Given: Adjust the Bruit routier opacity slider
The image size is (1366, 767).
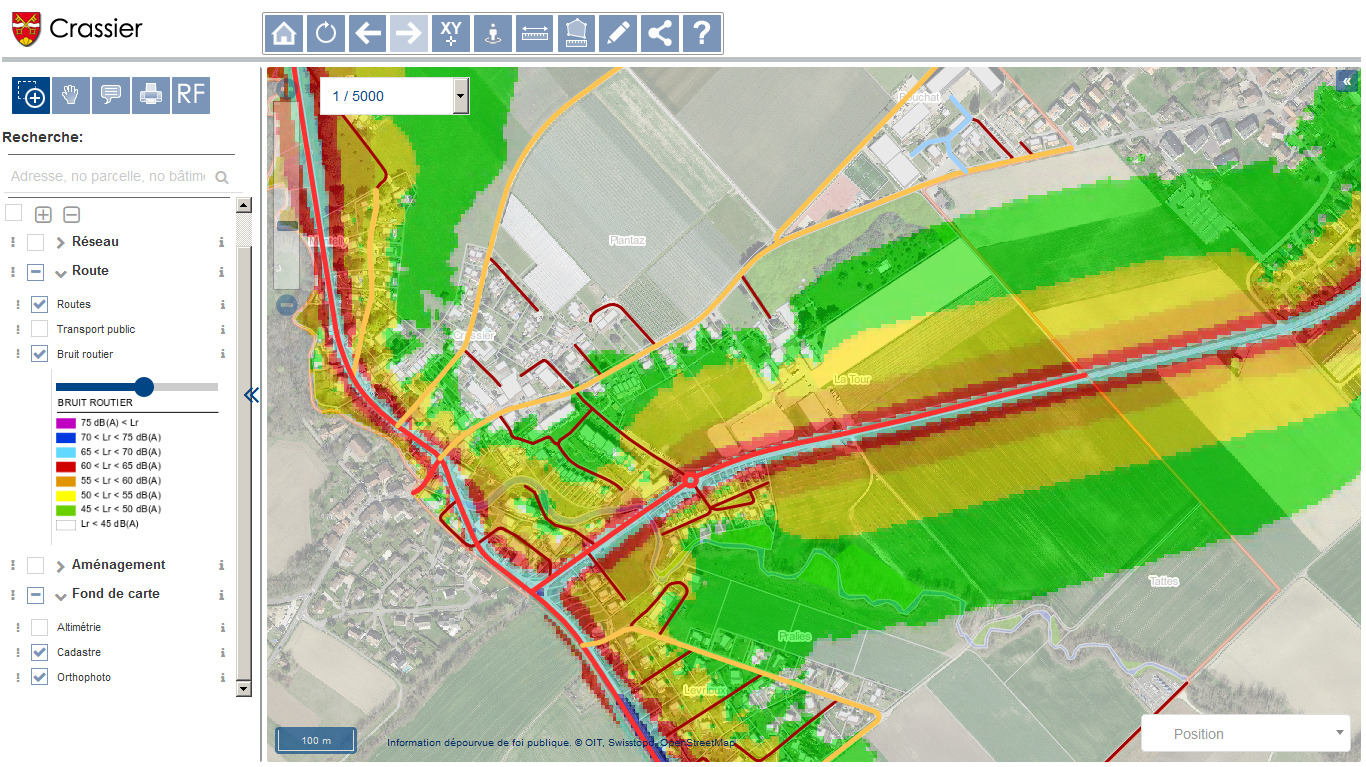Looking at the screenshot, I should click(x=143, y=387).
